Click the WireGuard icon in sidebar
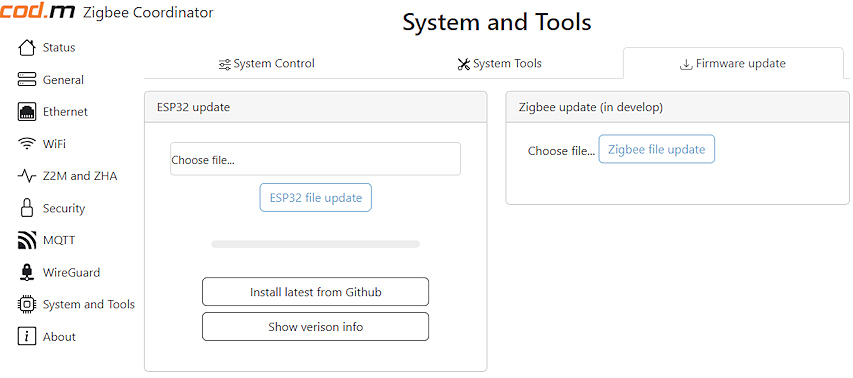The height and width of the screenshot is (378, 853). tap(27, 272)
